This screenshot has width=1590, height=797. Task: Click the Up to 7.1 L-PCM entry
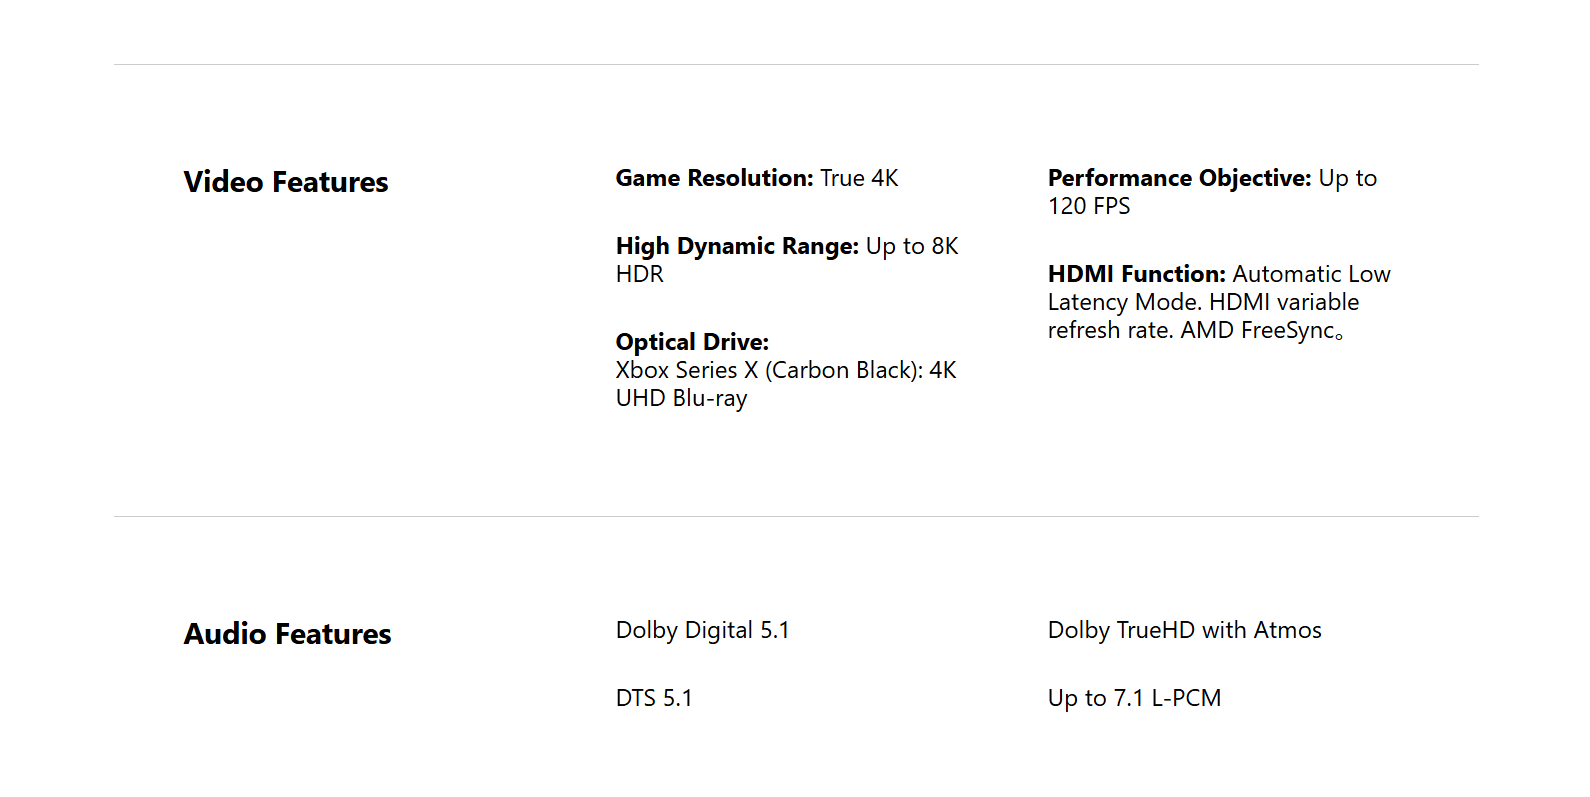(1134, 698)
